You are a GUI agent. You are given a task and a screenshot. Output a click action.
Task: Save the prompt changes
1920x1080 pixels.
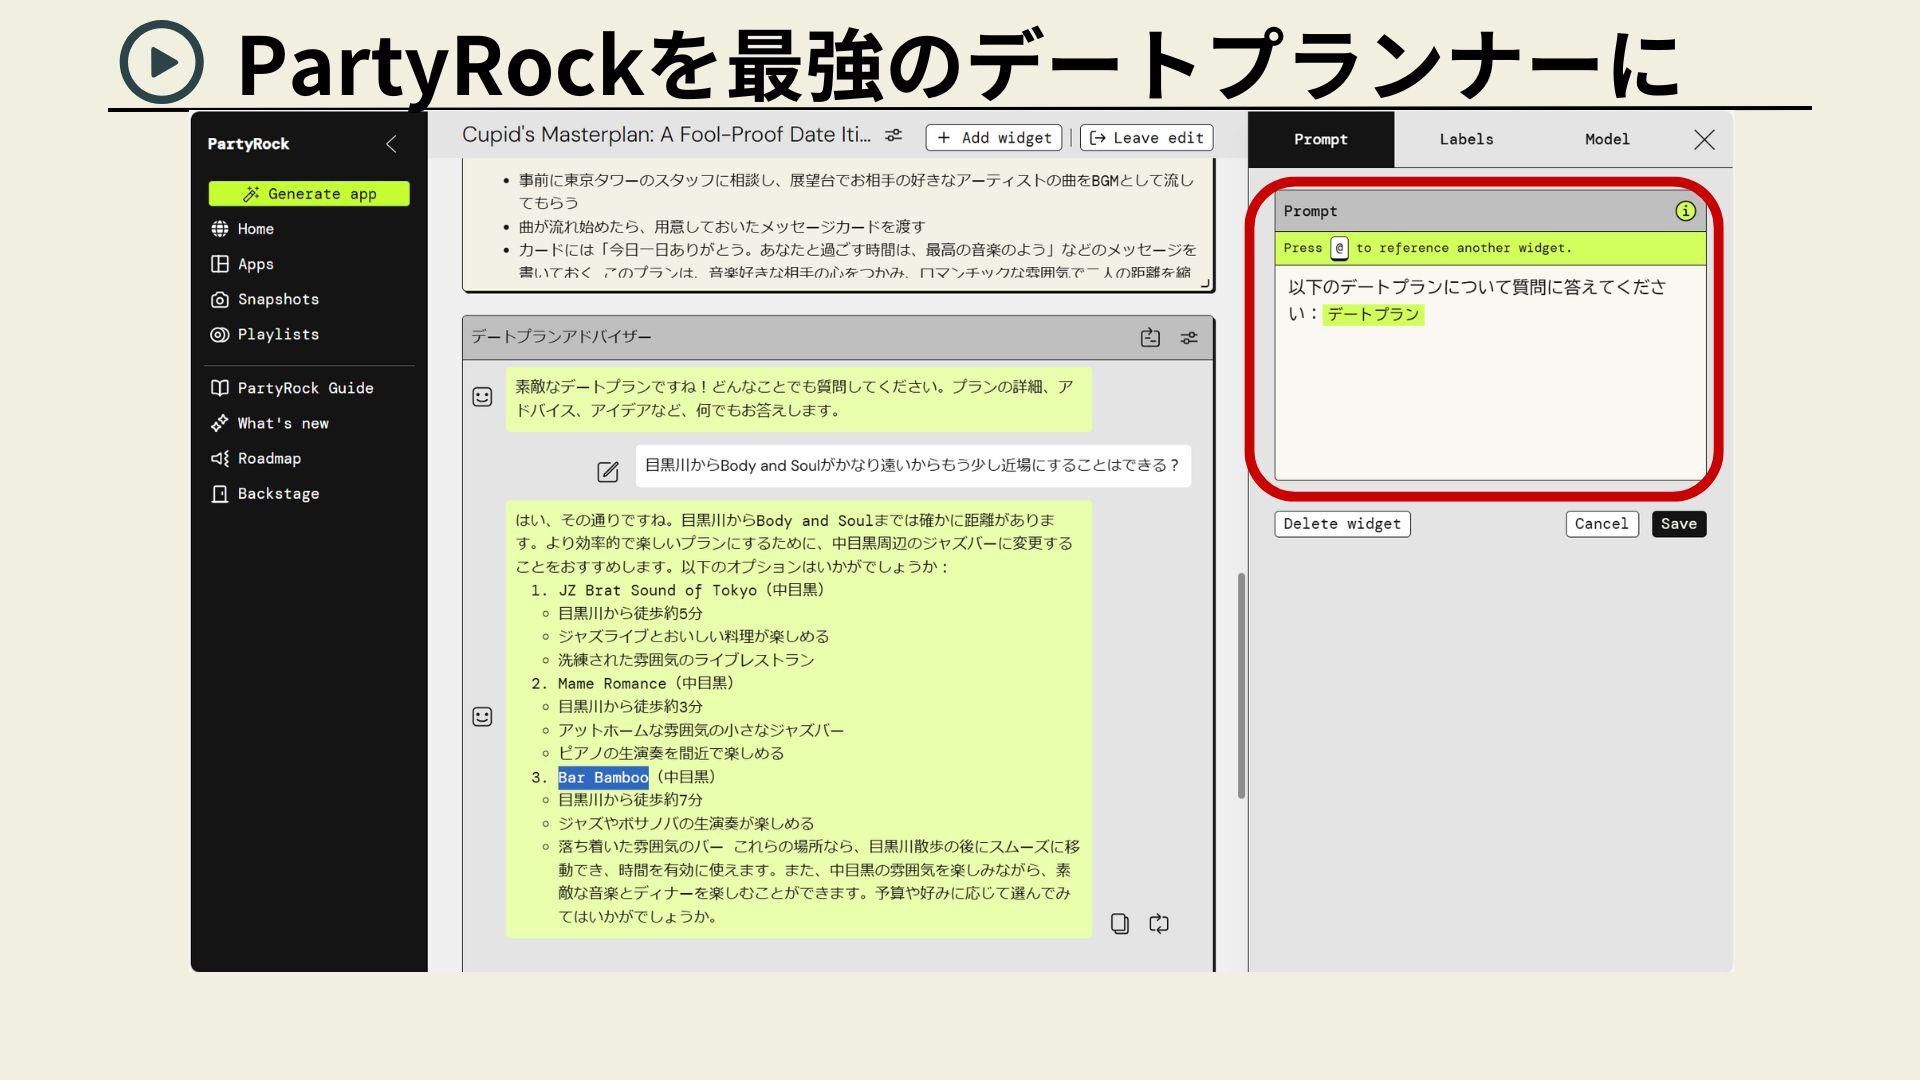(1678, 524)
